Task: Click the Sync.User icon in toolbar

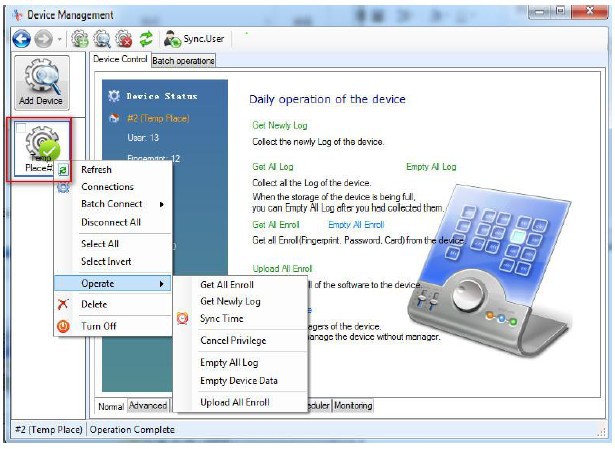Action: (x=172, y=39)
